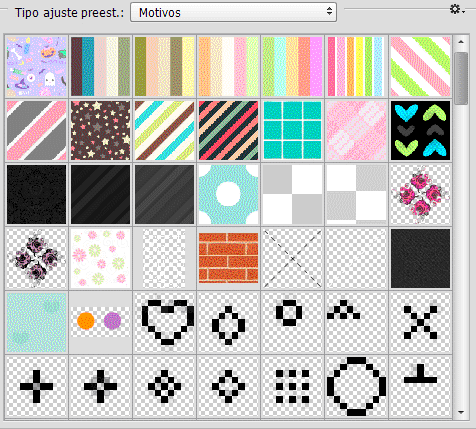476x429 pixels.
Task: Select the large pixel circle outline pattern
Action: [x=356, y=386]
